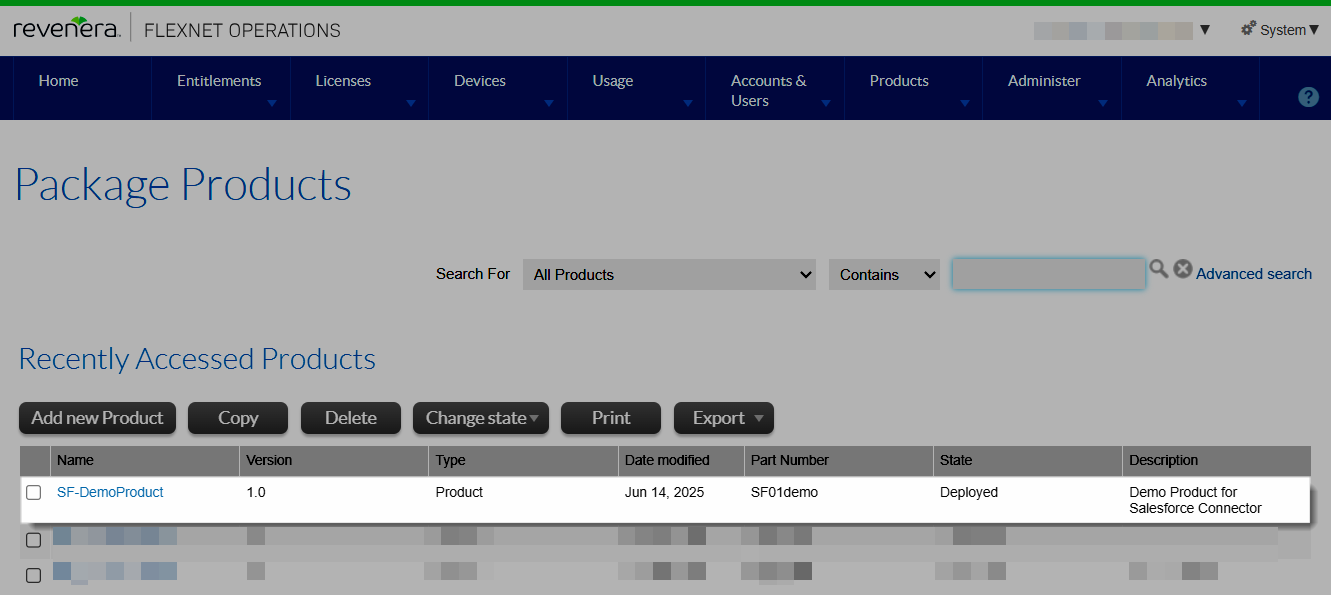Click the "Product" type cell for SF-DemoProduct
The height and width of the screenshot is (595, 1331).
coord(460,492)
